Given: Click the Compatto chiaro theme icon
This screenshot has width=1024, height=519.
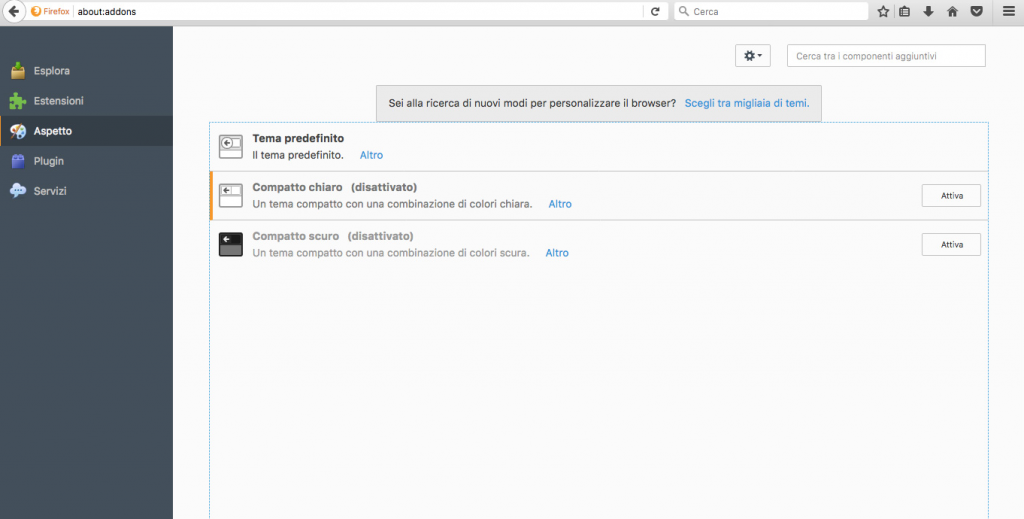Looking at the screenshot, I should point(231,196).
